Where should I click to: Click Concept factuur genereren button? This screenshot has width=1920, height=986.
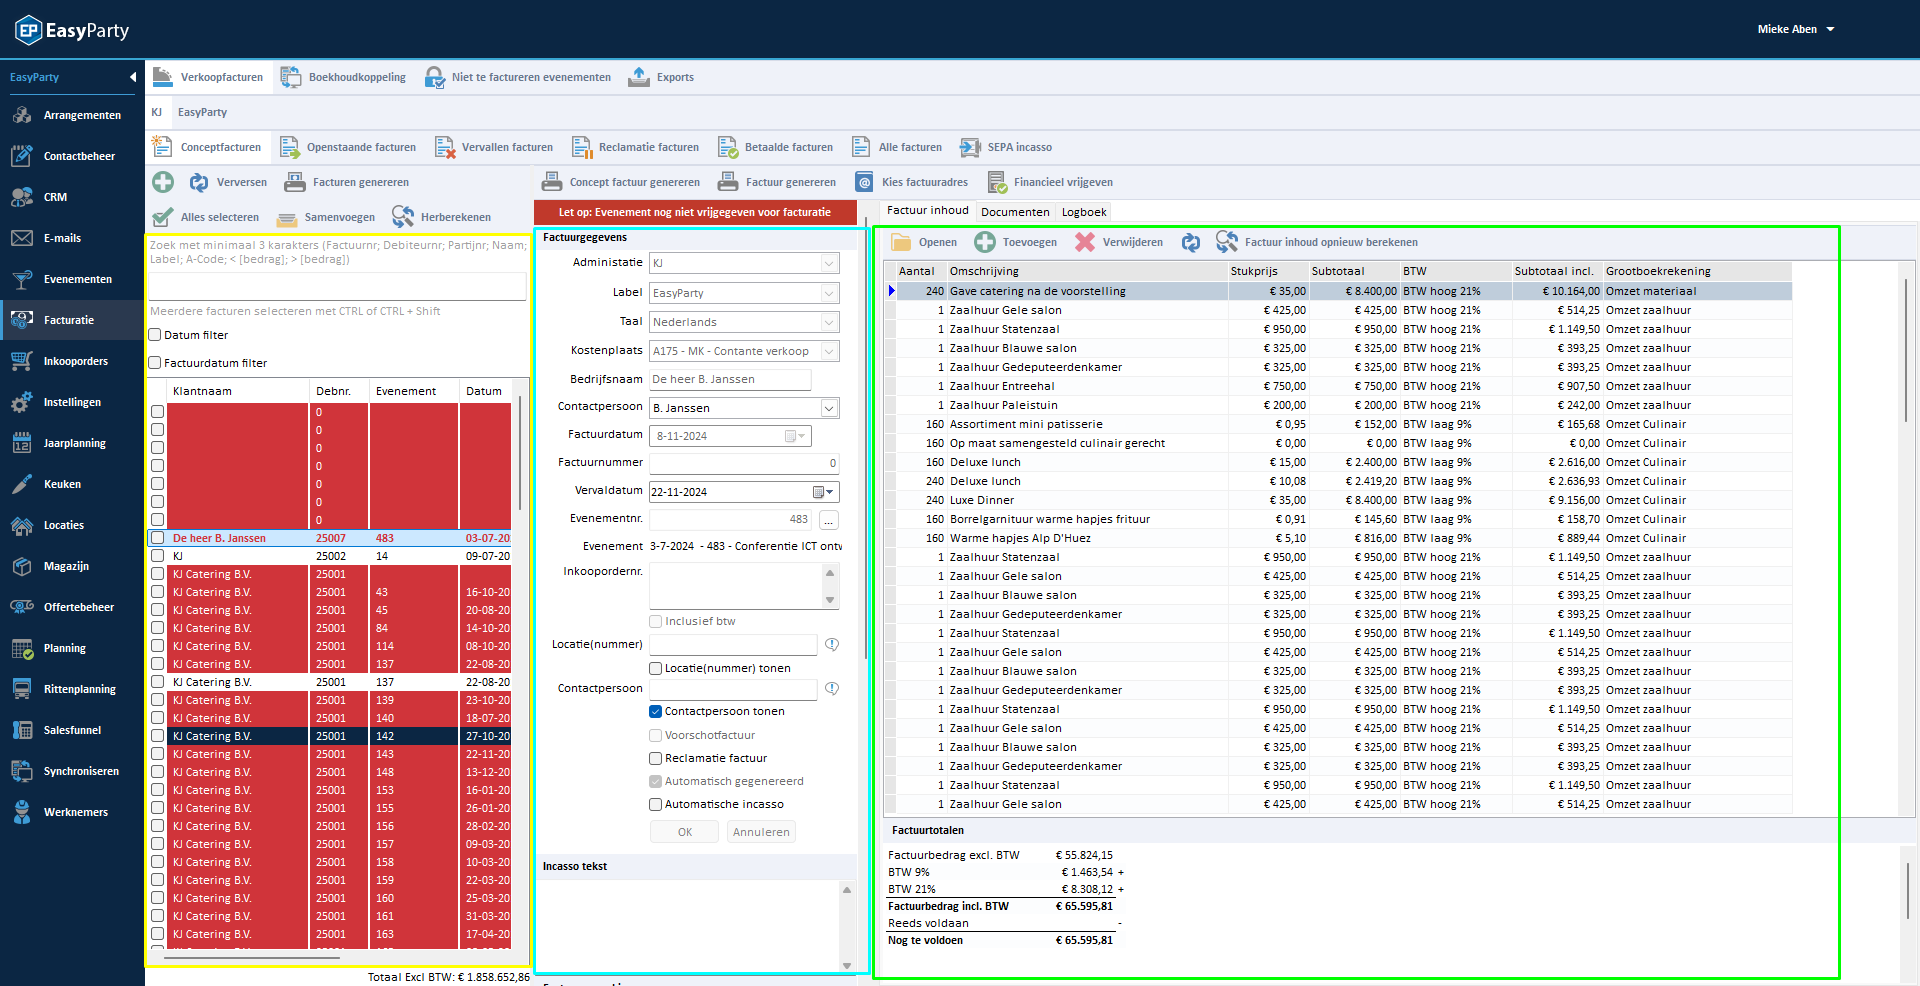point(621,182)
